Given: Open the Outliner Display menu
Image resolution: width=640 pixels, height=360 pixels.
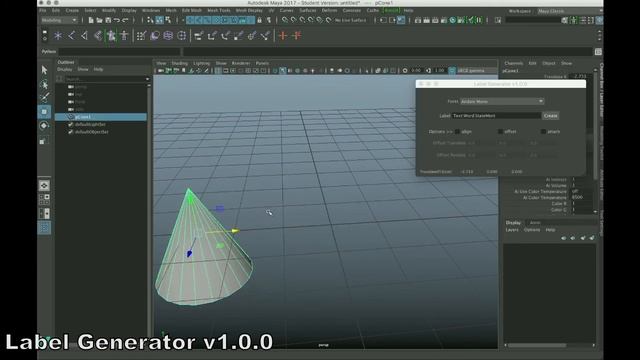Looking at the screenshot, I should click(x=64, y=69).
